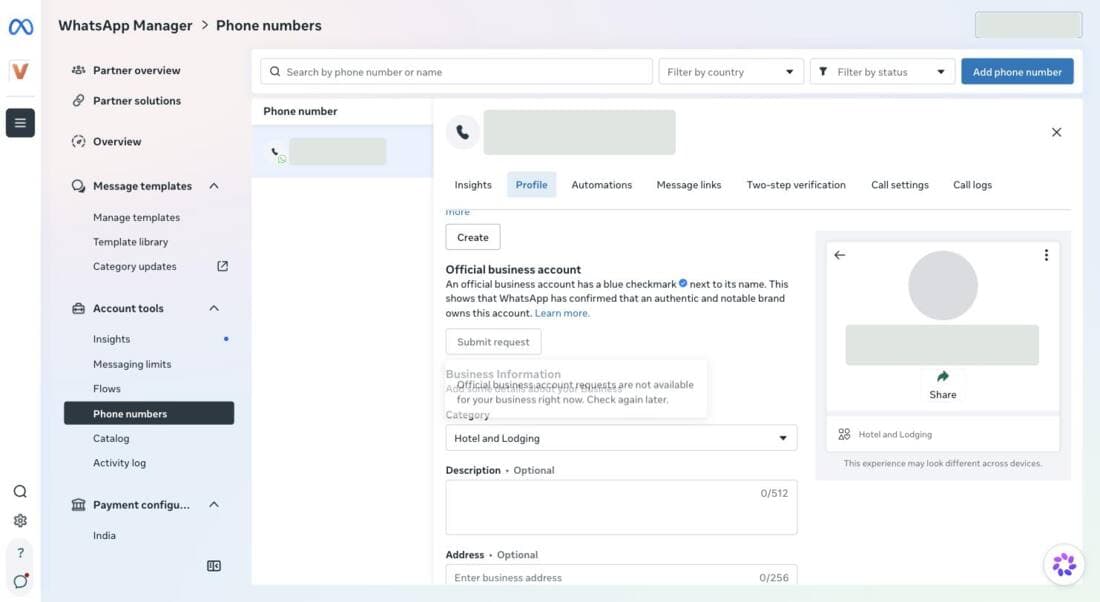Open the Call settings tab

(x=899, y=185)
